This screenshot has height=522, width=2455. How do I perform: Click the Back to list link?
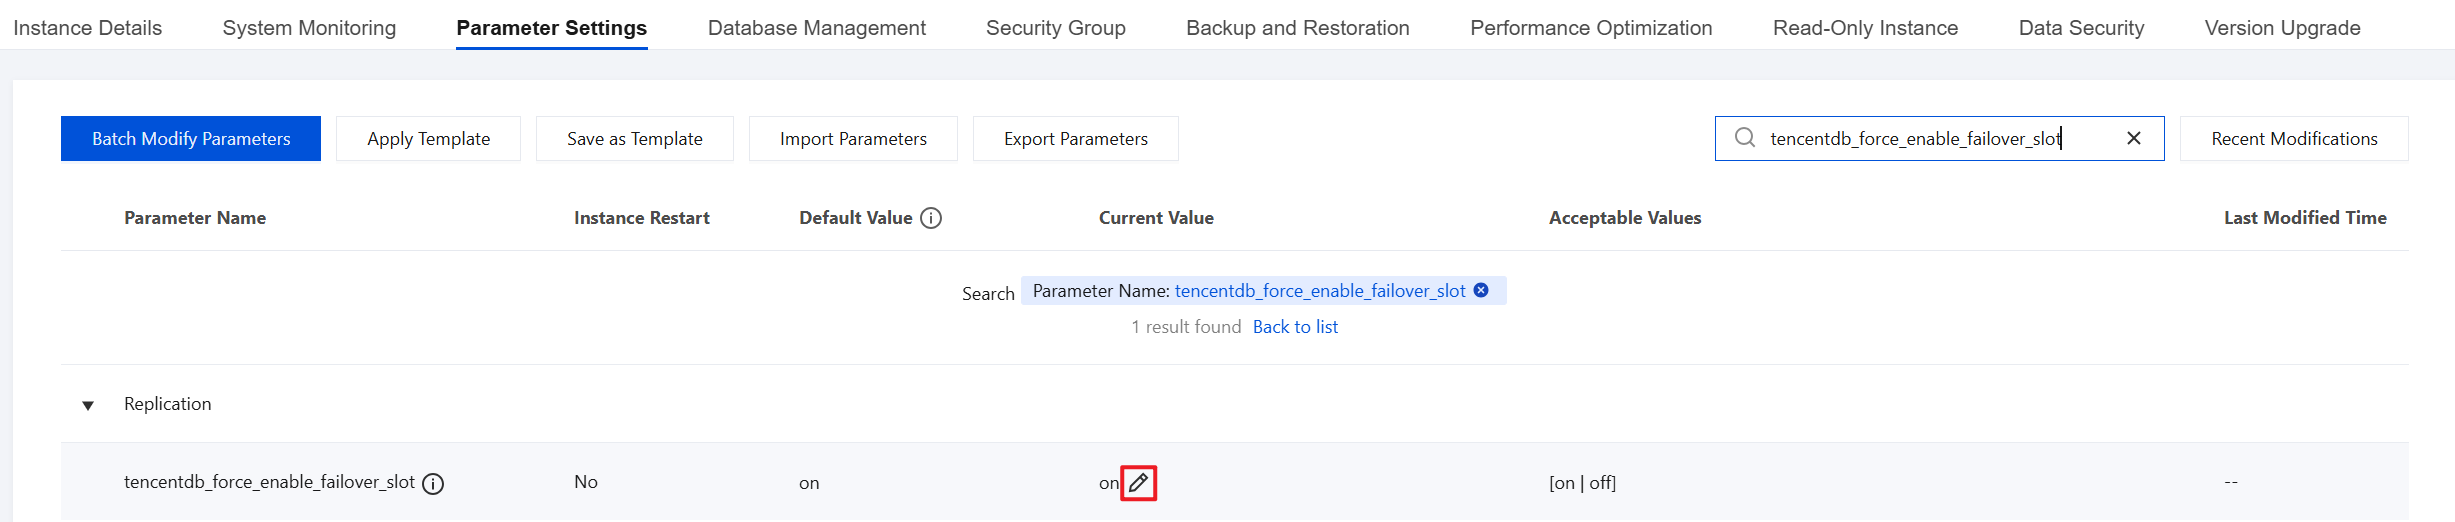1294,327
